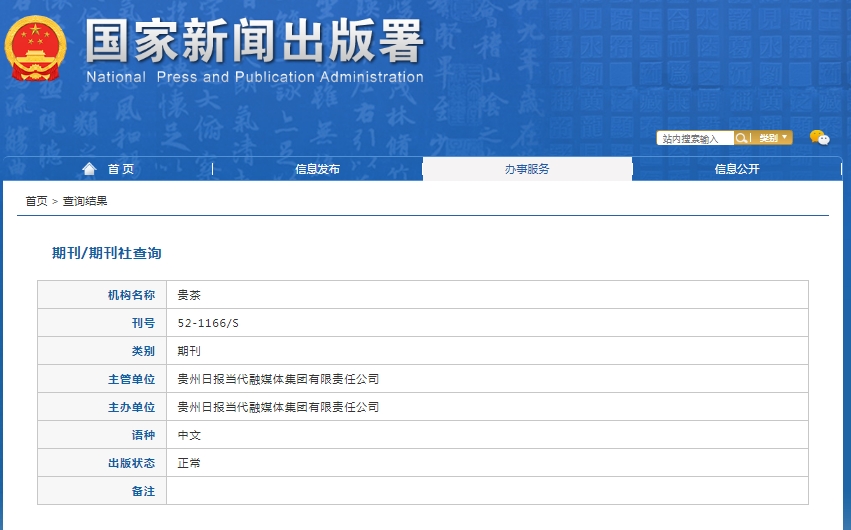Viewport: 851px width, 530px height.
Task: Click the 期刊/期刊社查询 section heading
Action: point(106,253)
